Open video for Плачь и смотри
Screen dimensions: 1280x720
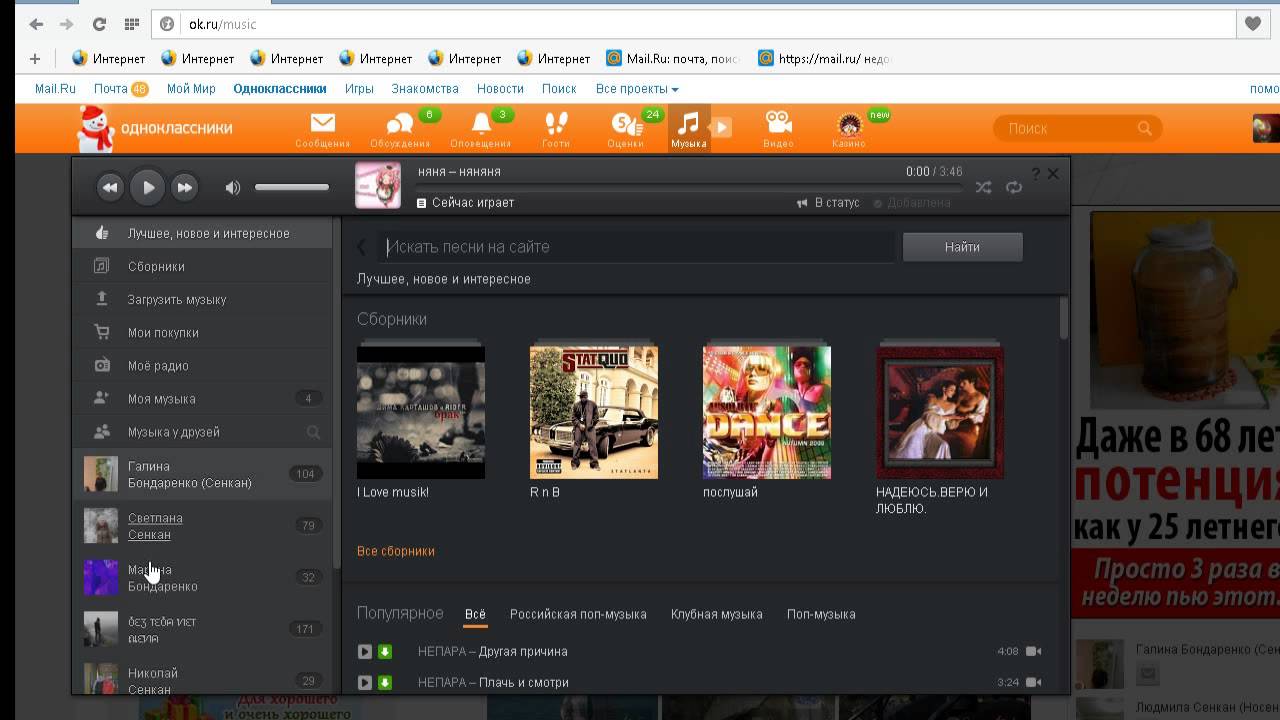1033,683
